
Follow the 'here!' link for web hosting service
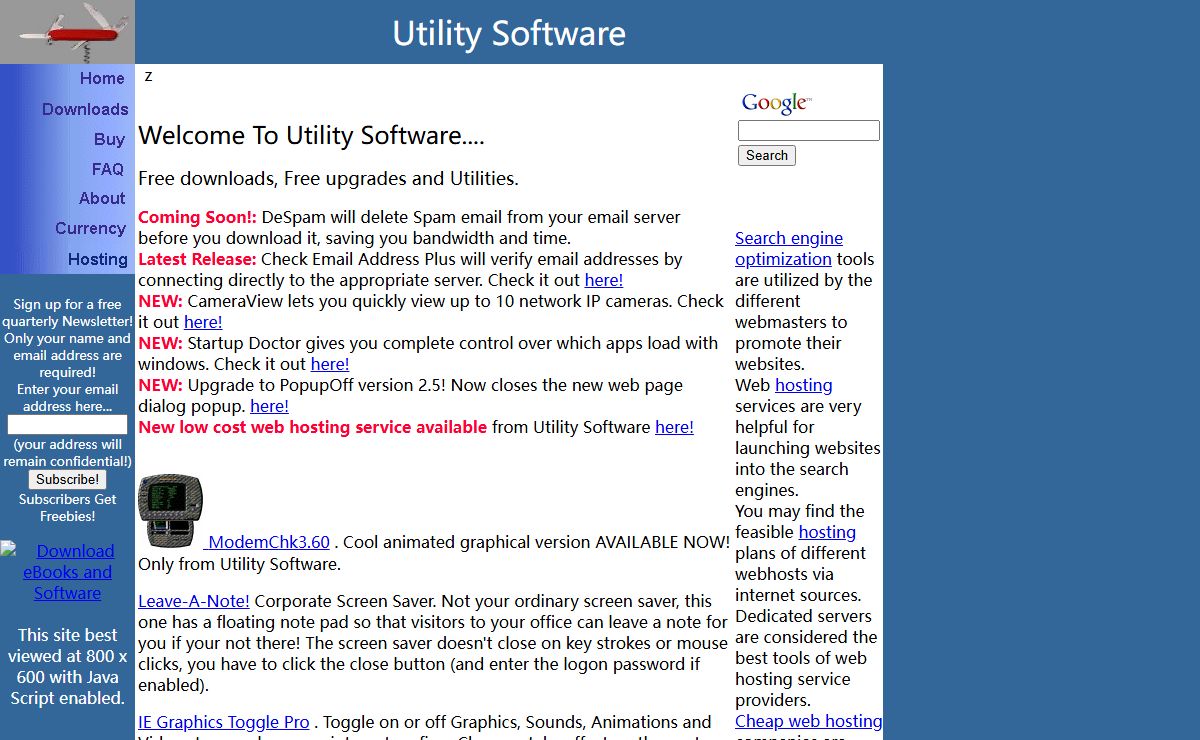click(674, 427)
